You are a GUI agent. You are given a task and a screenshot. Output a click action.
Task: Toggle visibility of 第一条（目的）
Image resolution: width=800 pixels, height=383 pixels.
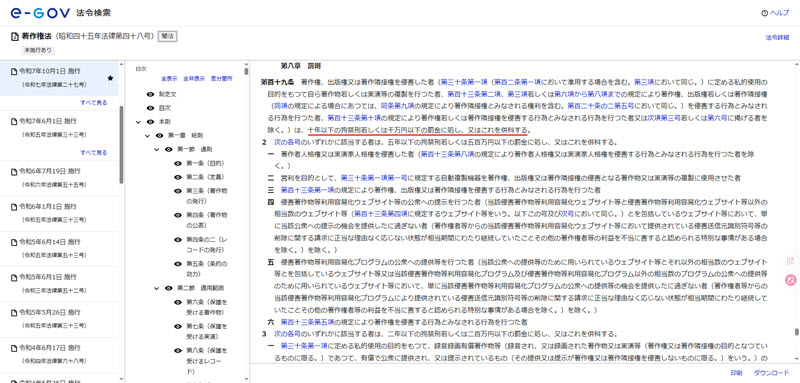(x=178, y=163)
